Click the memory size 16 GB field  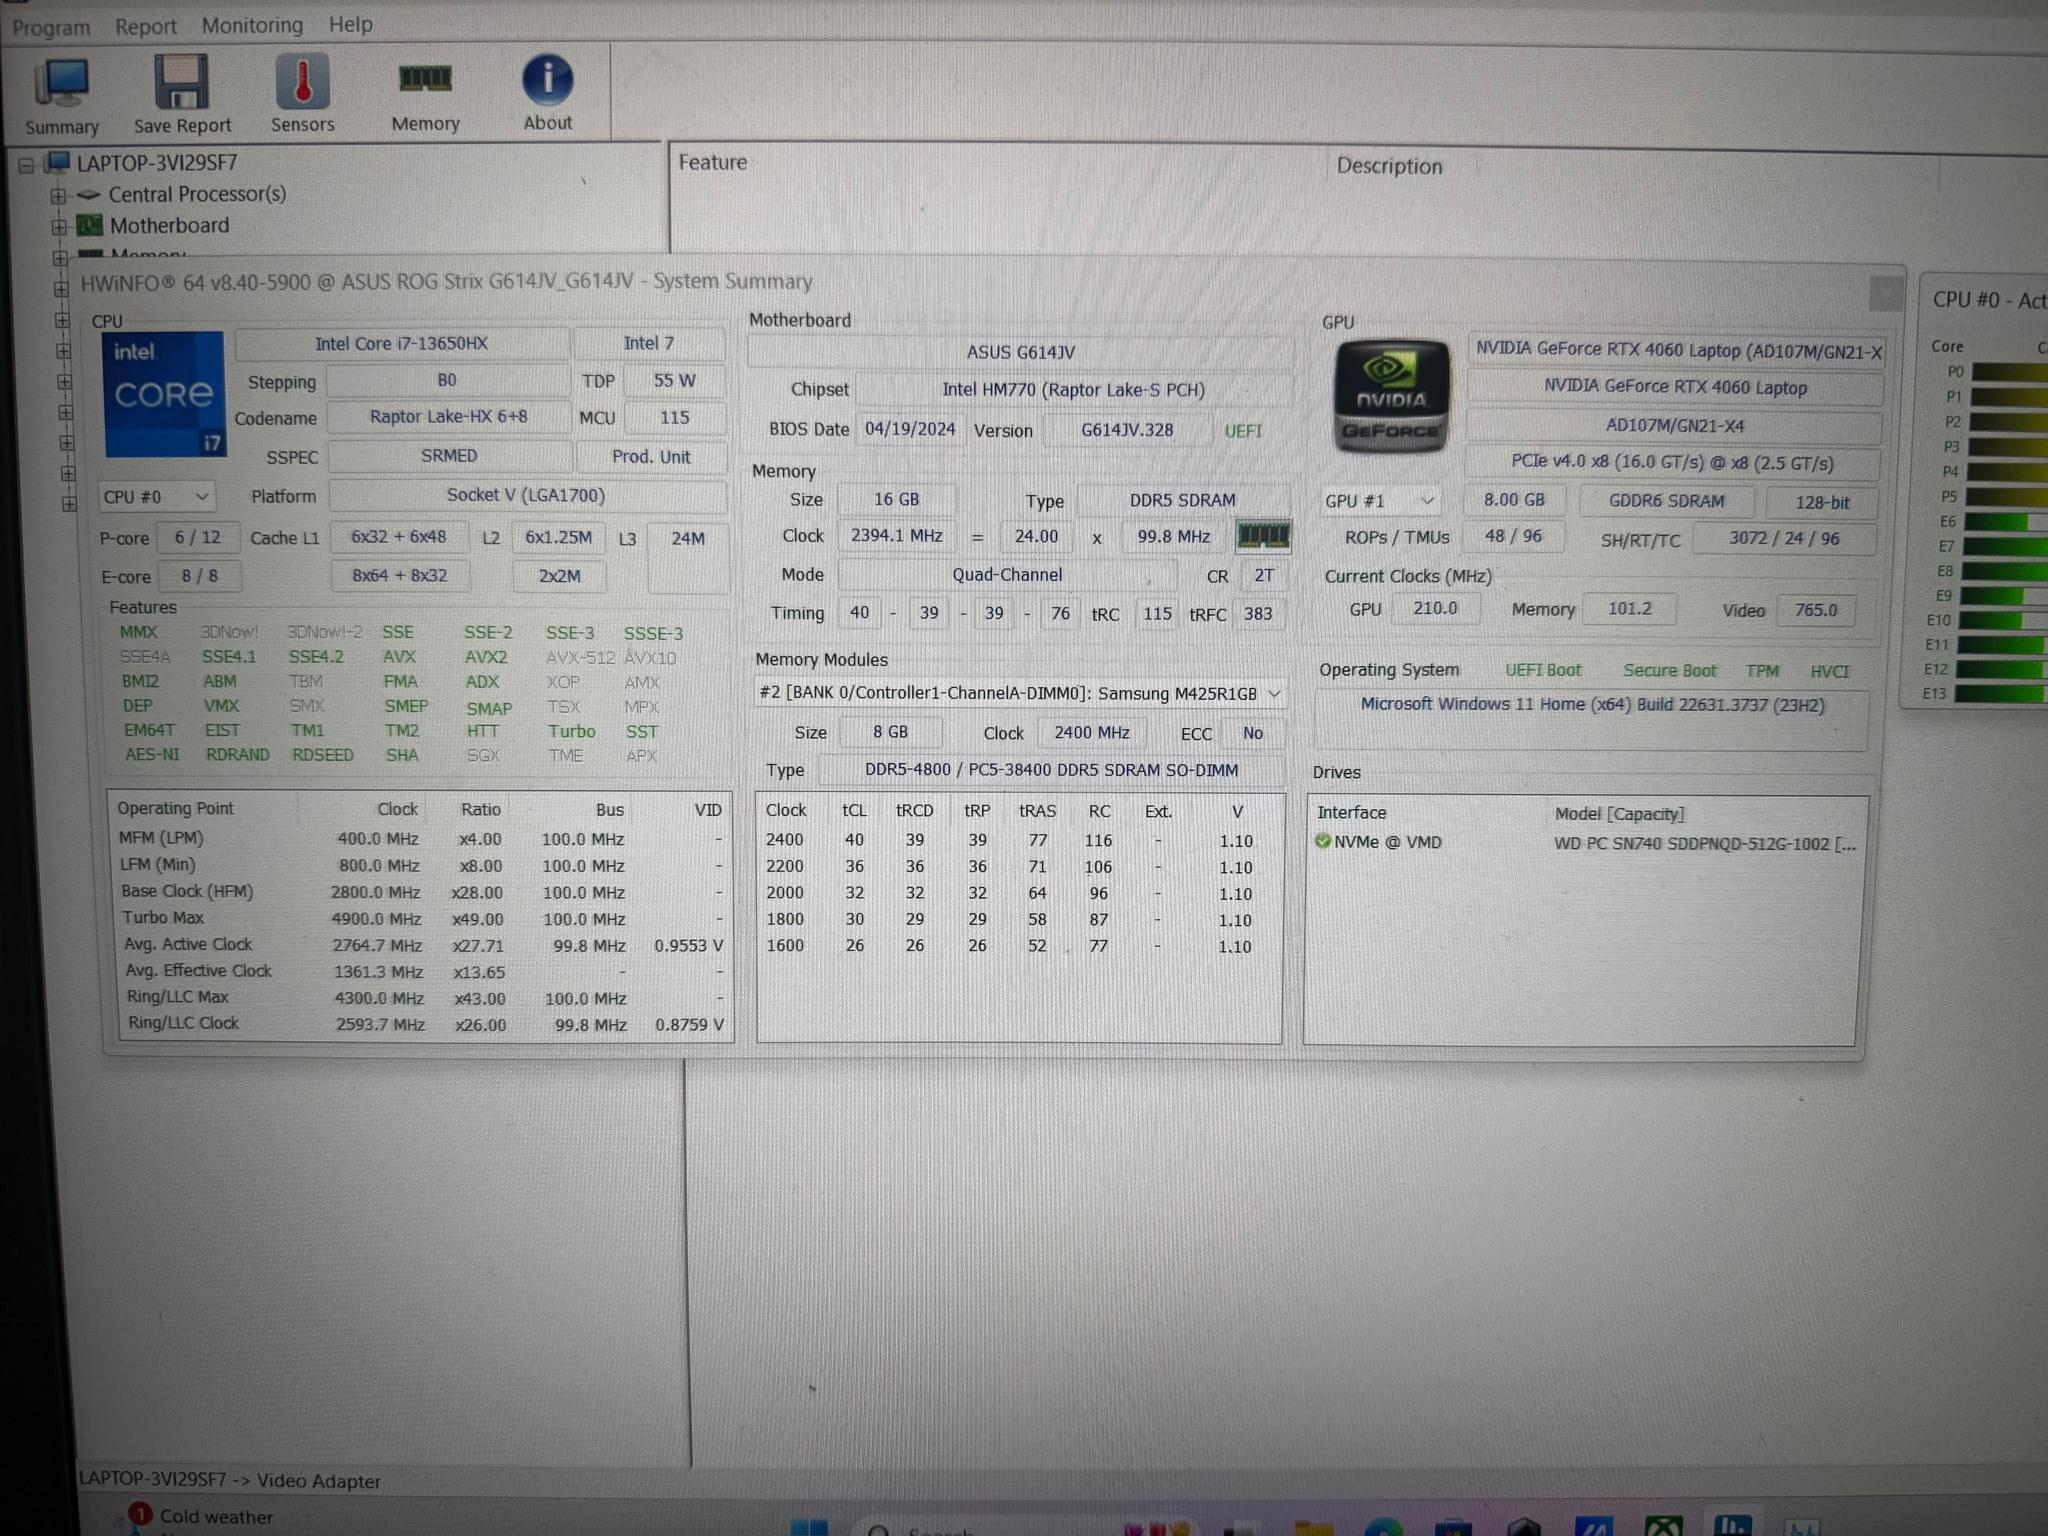896,499
